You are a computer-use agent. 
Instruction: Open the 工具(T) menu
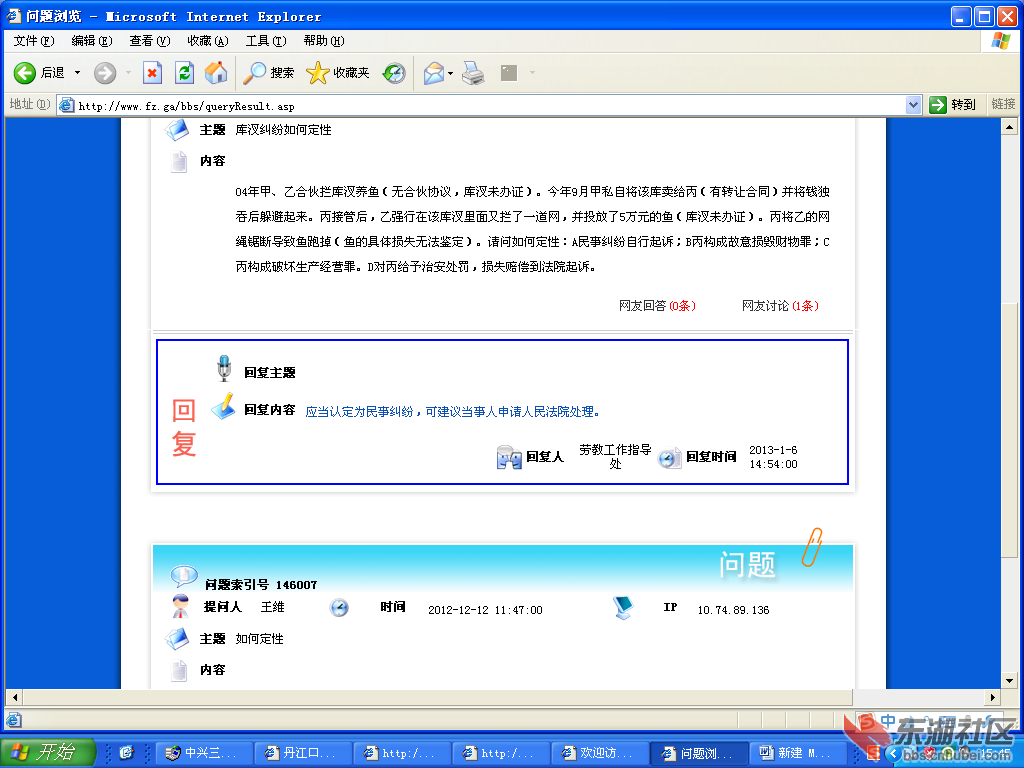(x=266, y=40)
